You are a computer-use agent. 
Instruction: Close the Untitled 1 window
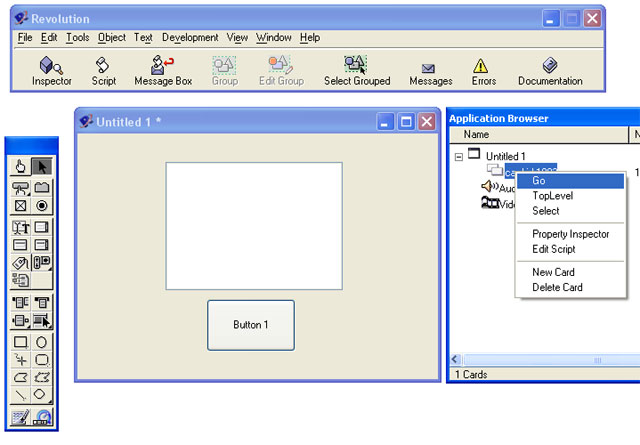point(427,122)
